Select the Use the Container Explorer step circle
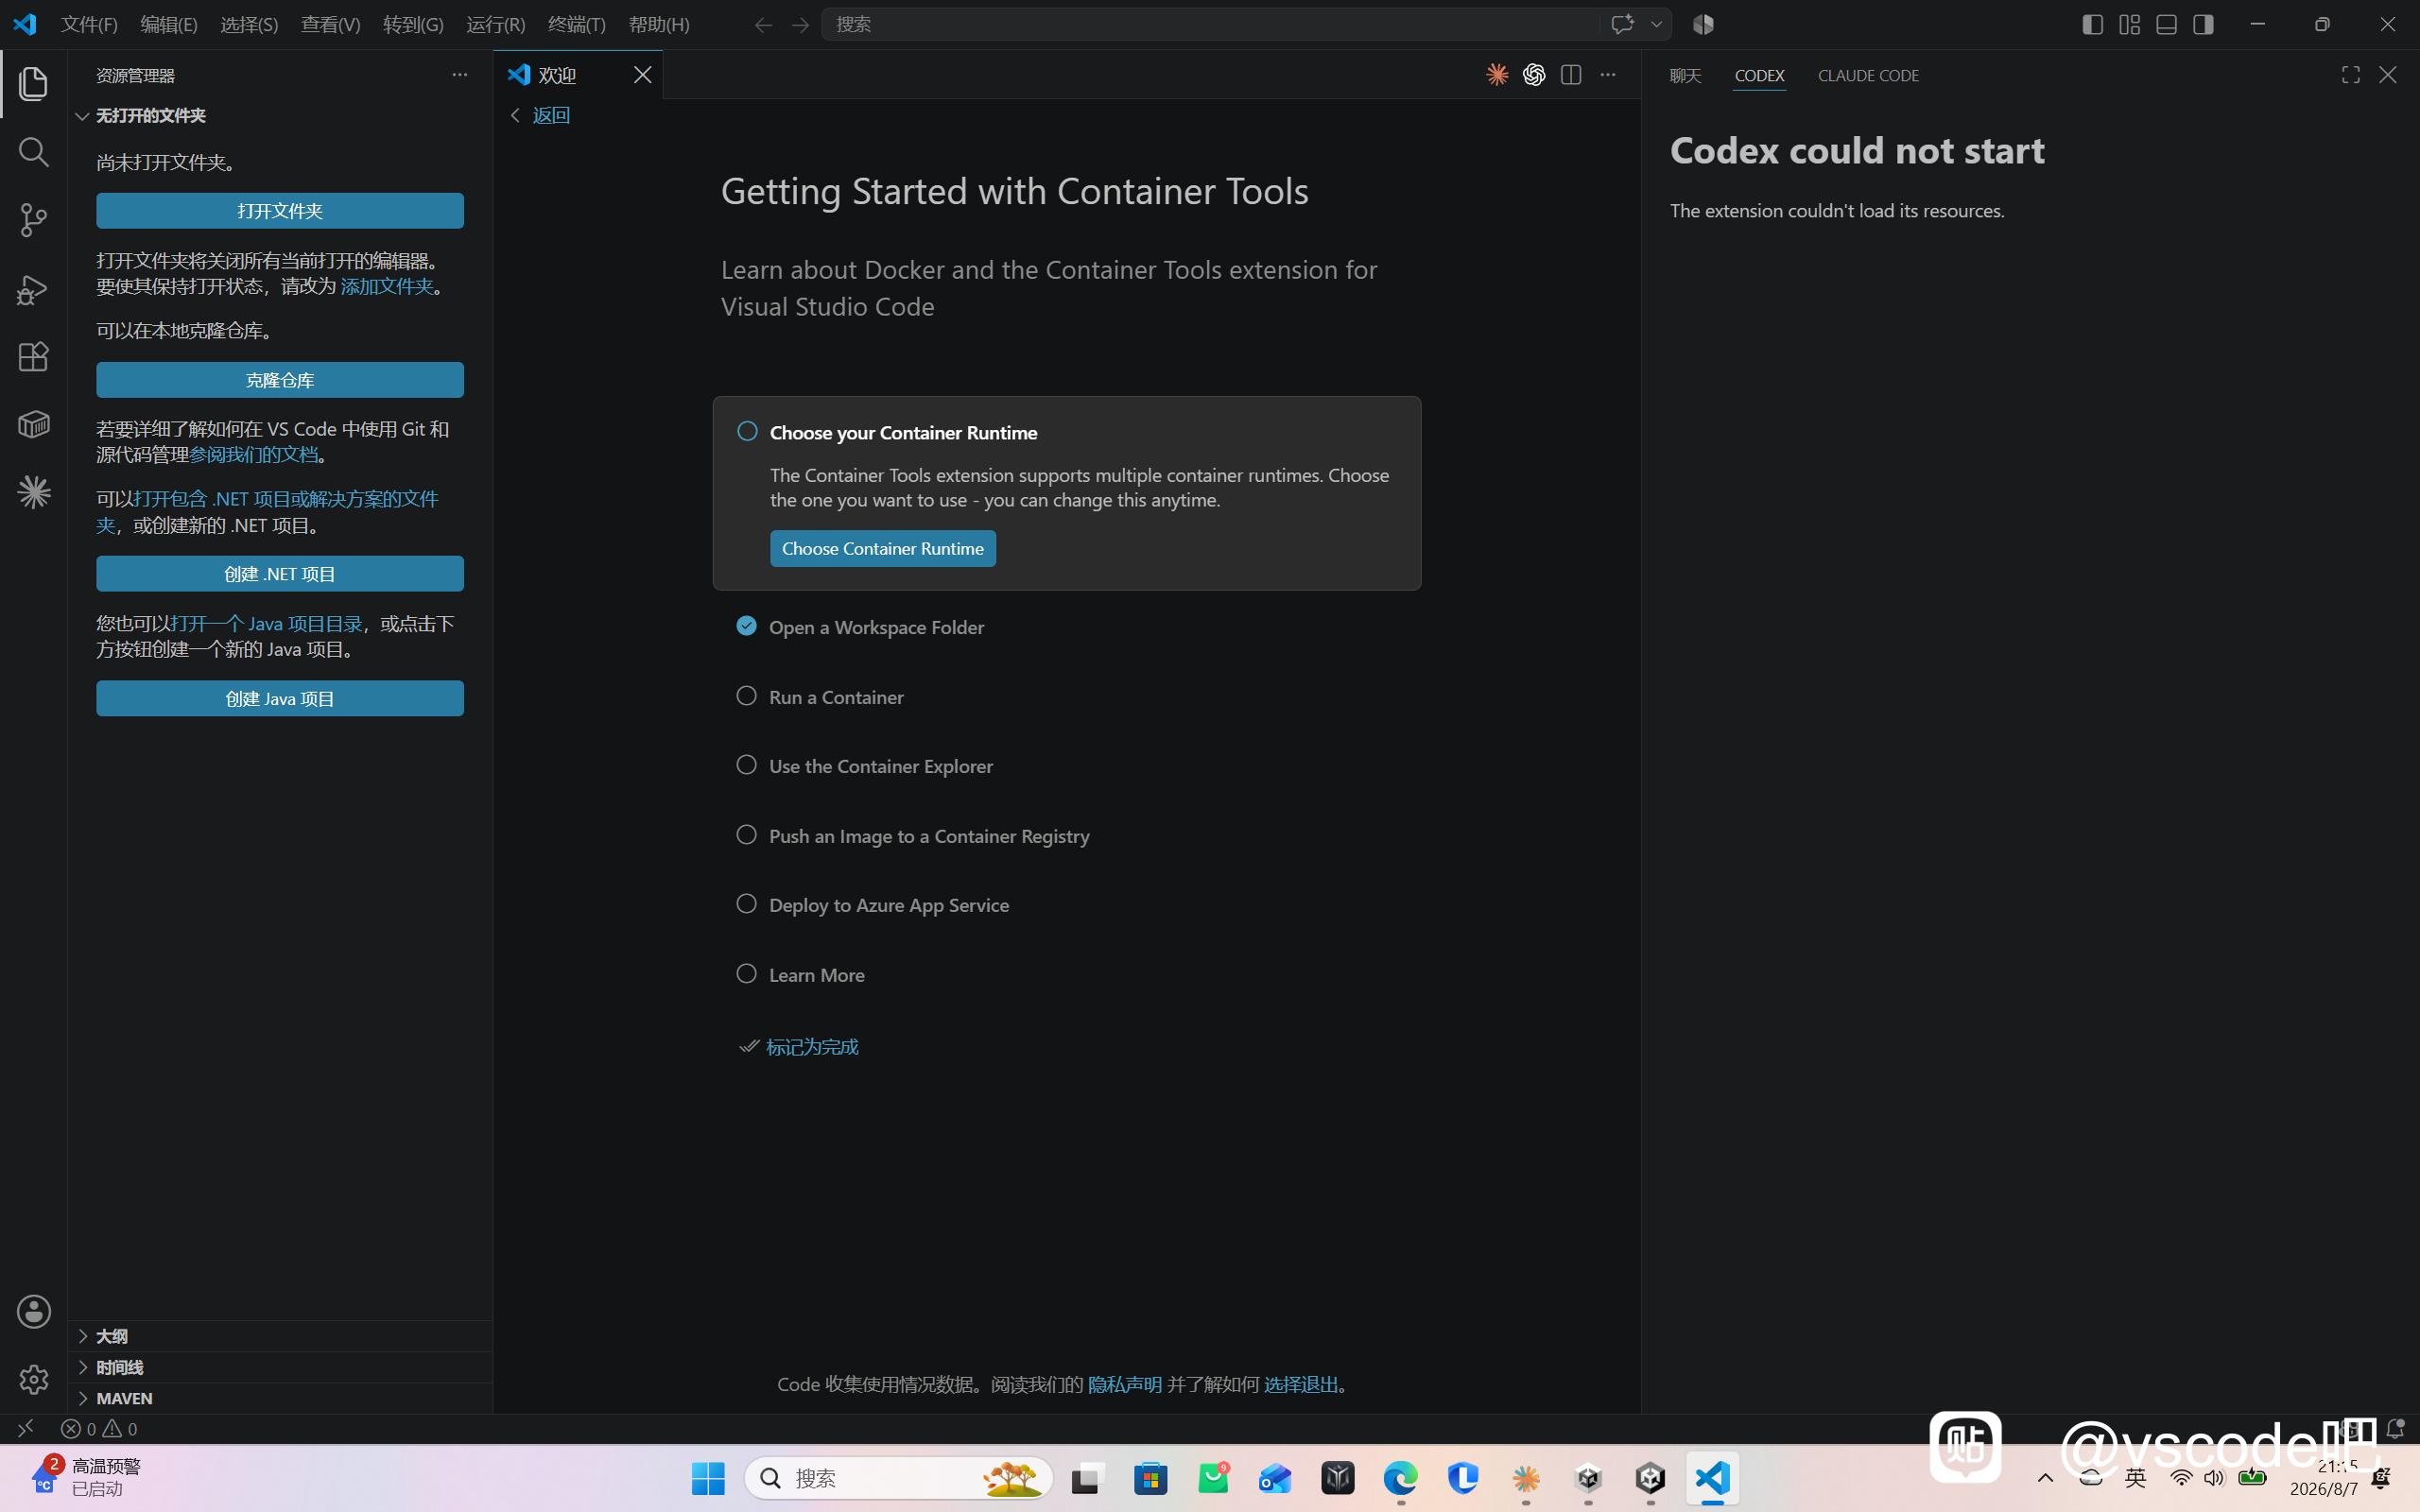 point(747,765)
